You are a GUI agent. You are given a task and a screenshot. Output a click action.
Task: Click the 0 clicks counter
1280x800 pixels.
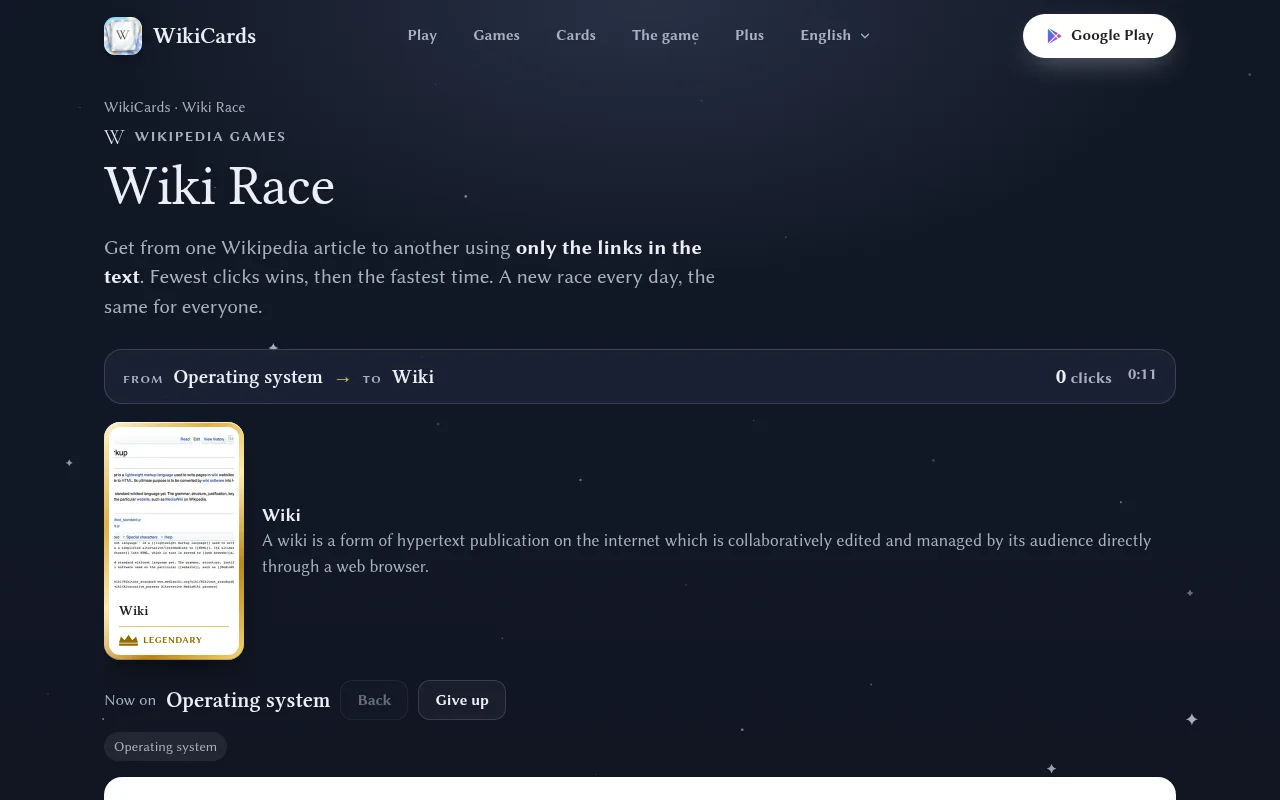pyautogui.click(x=1084, y=377)
